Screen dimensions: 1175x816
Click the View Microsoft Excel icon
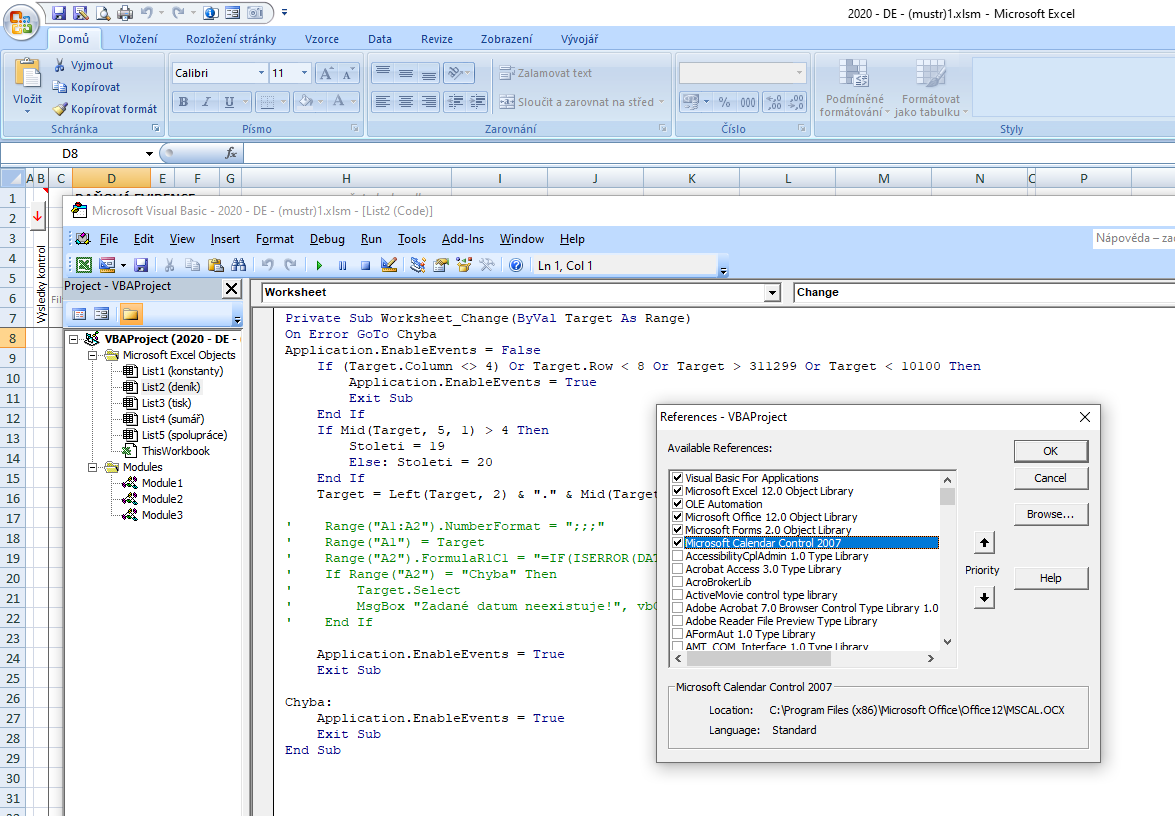point(84,265)
